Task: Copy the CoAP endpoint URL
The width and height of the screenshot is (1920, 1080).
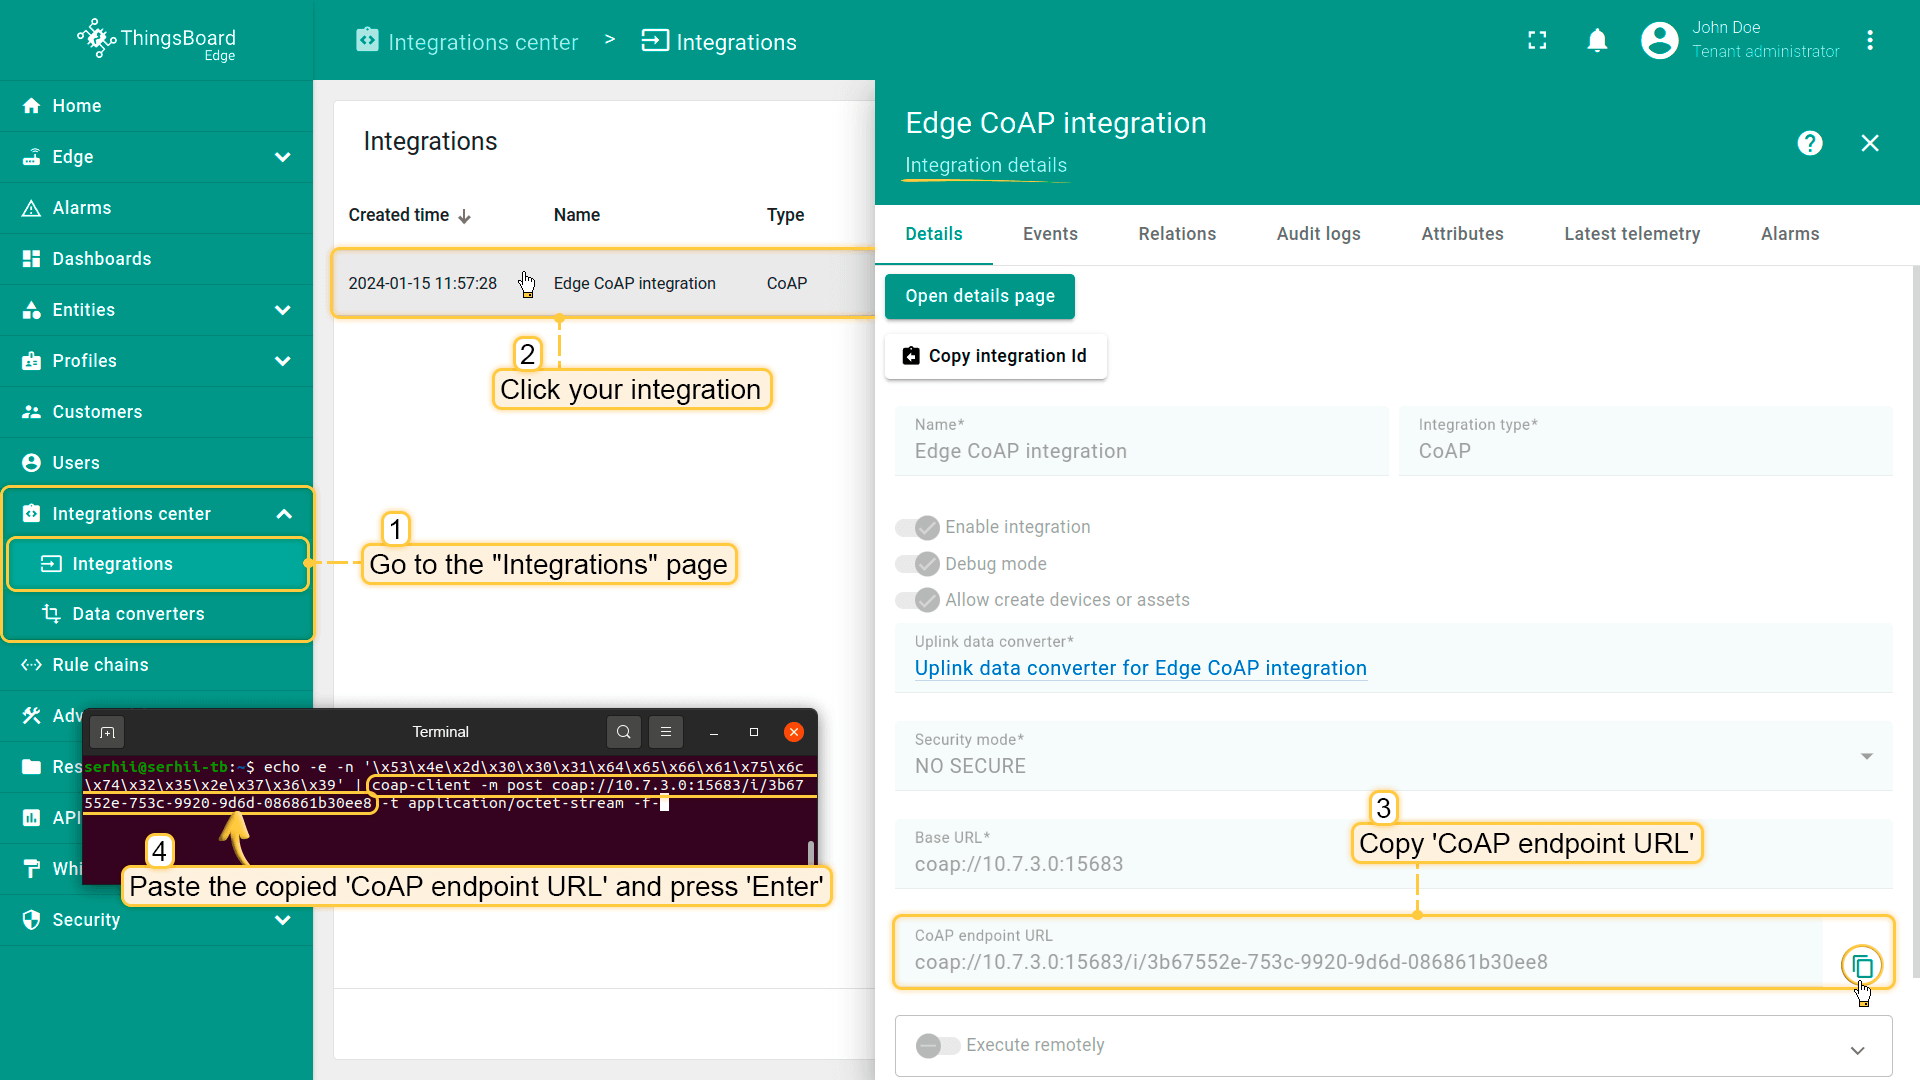Action: 1861,965
